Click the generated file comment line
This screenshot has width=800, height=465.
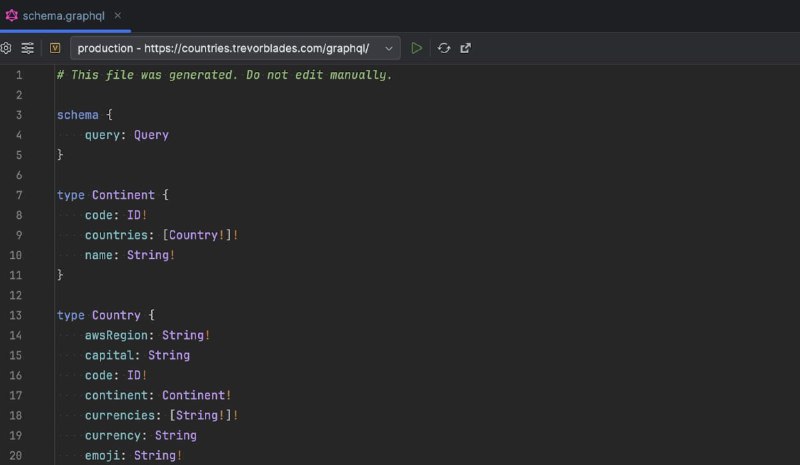point(224,75)
